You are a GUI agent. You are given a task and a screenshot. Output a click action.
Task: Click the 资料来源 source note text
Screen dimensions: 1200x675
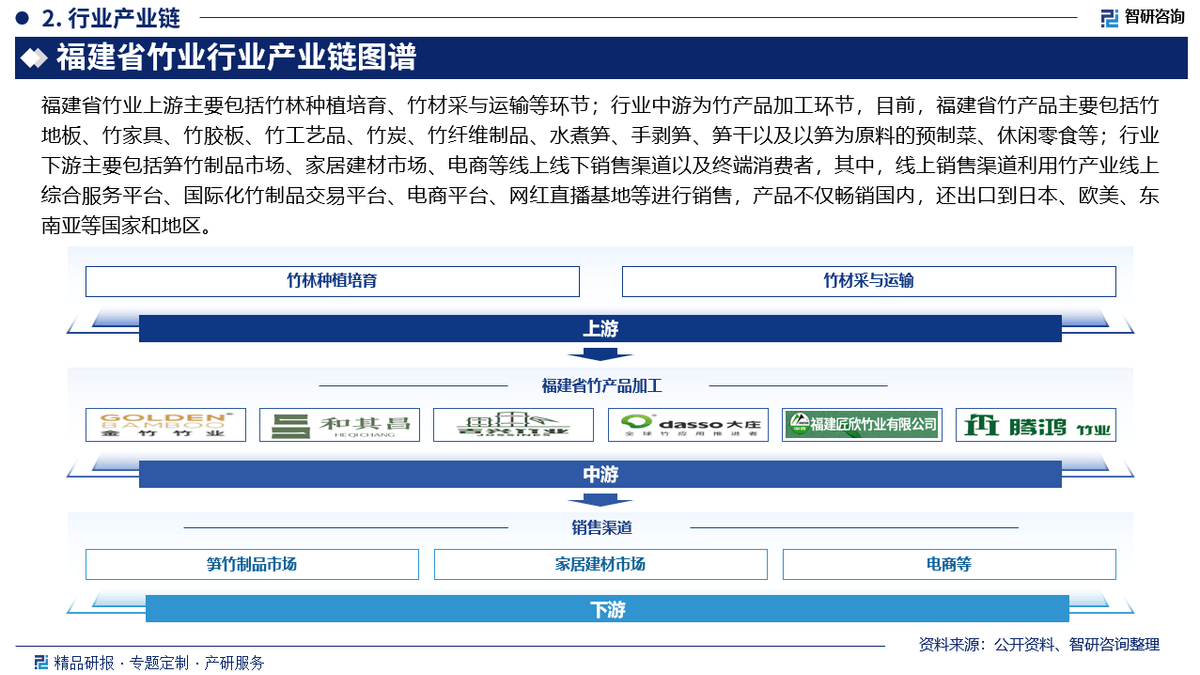[1039, 645]
